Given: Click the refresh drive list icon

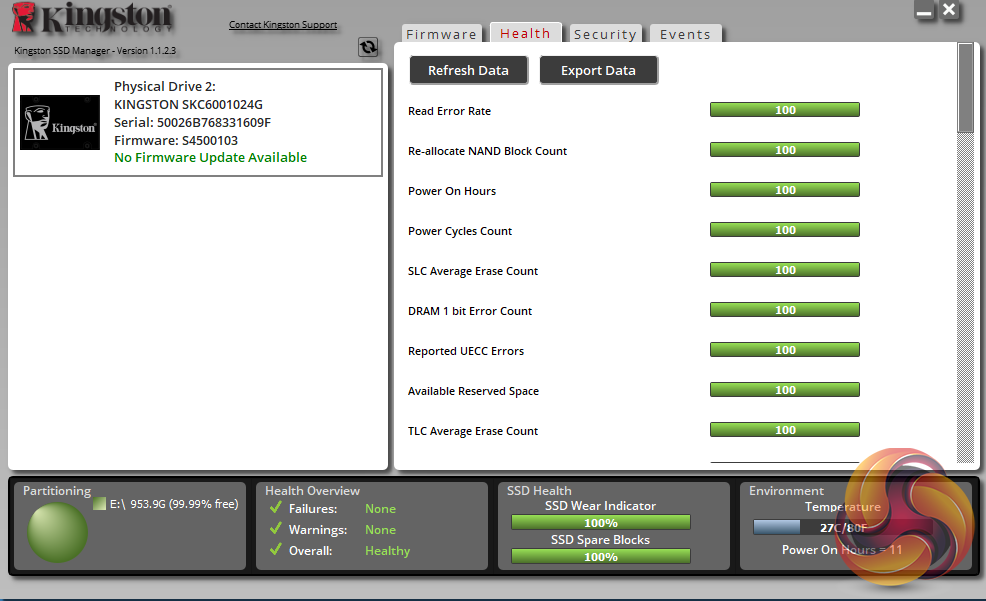Looking at the screenshot, I should click(x=368, y=47).
